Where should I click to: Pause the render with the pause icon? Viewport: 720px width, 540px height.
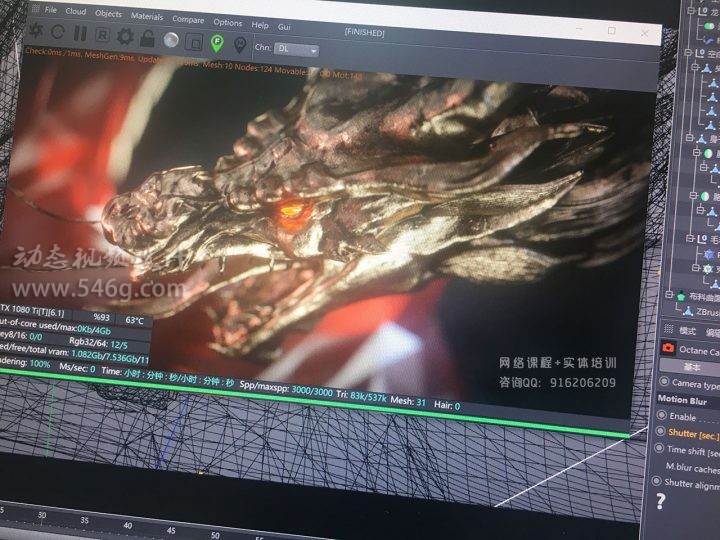(x=80, y=34)
